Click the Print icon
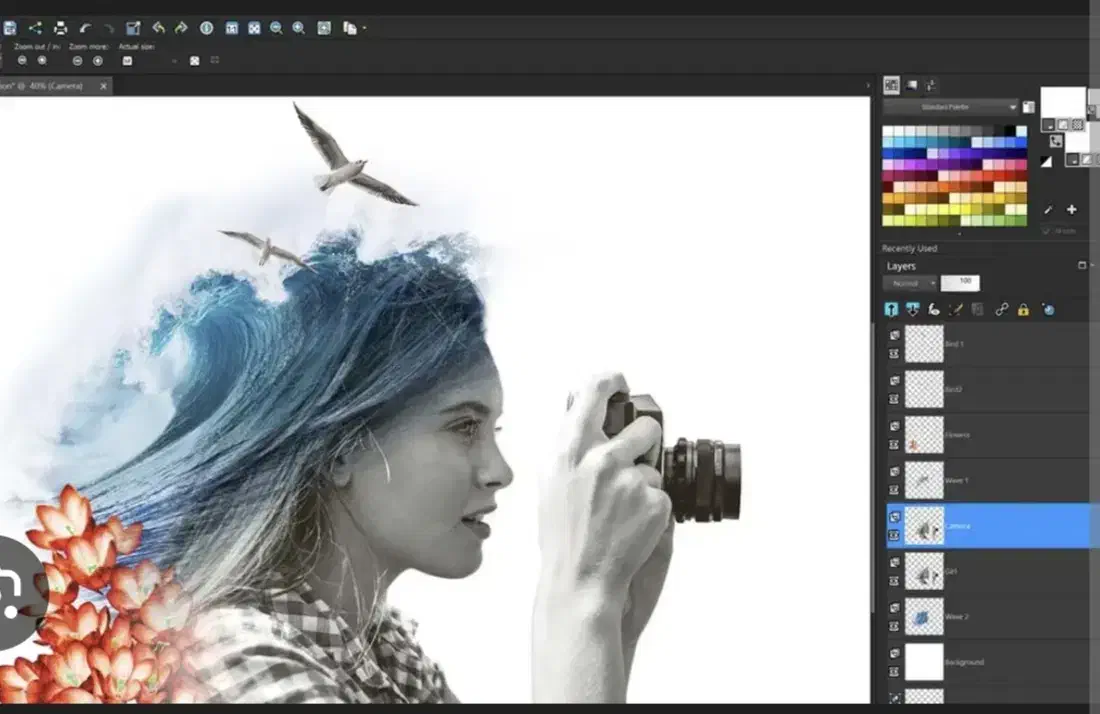Screen dimensions: 1100x714 pos(60,28)
